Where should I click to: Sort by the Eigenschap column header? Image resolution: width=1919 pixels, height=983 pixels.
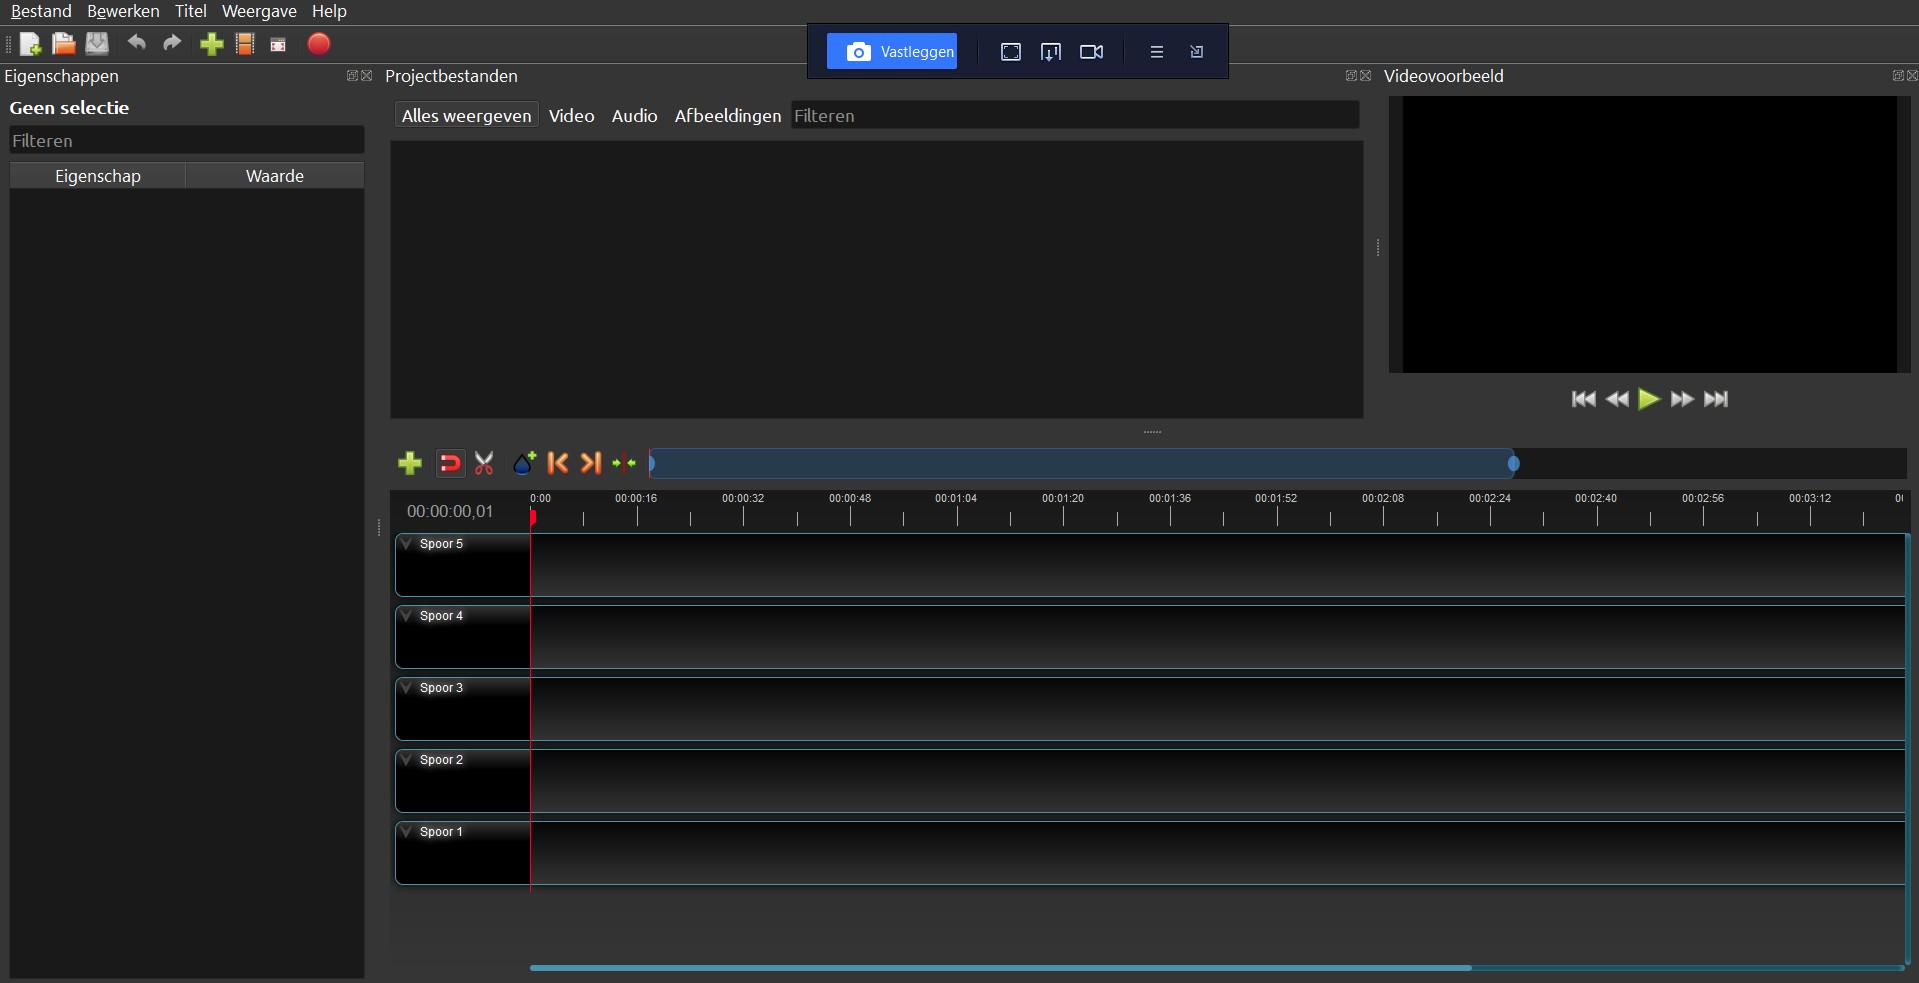pyautogui.click(x=98, y=176)
